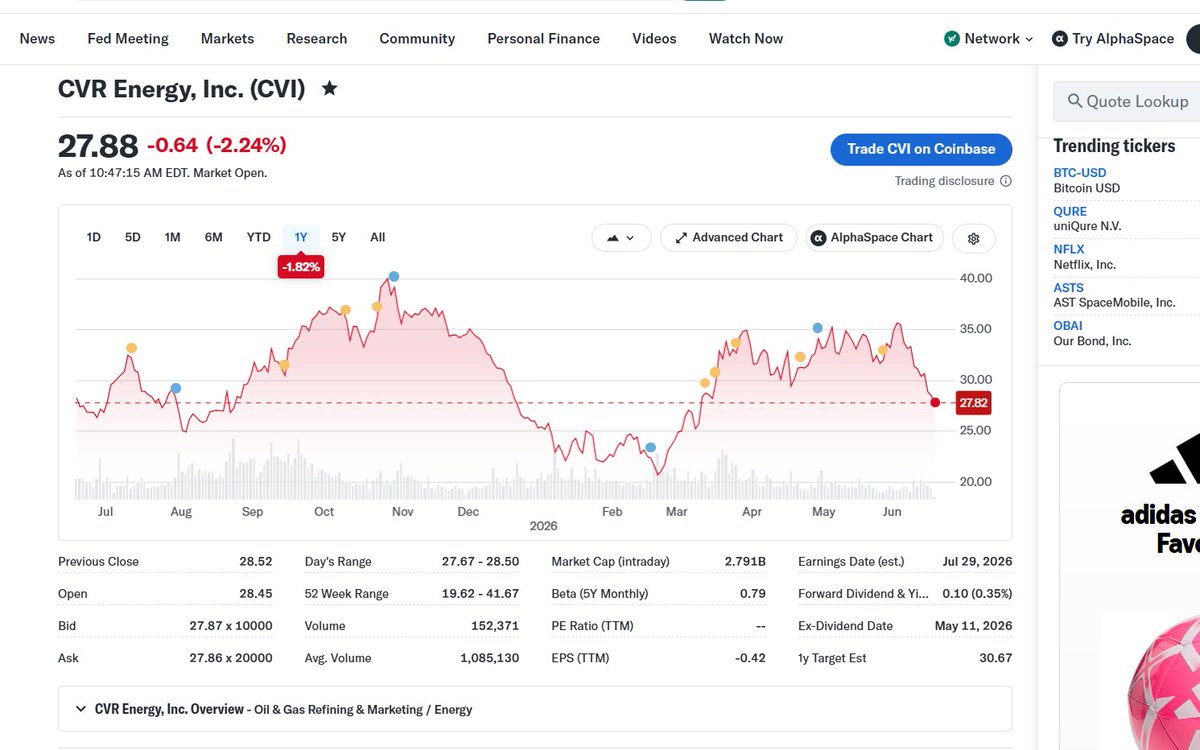The image size is (1200, 750).
Task: Click the blue event marker before May
Action: point(818,328)
